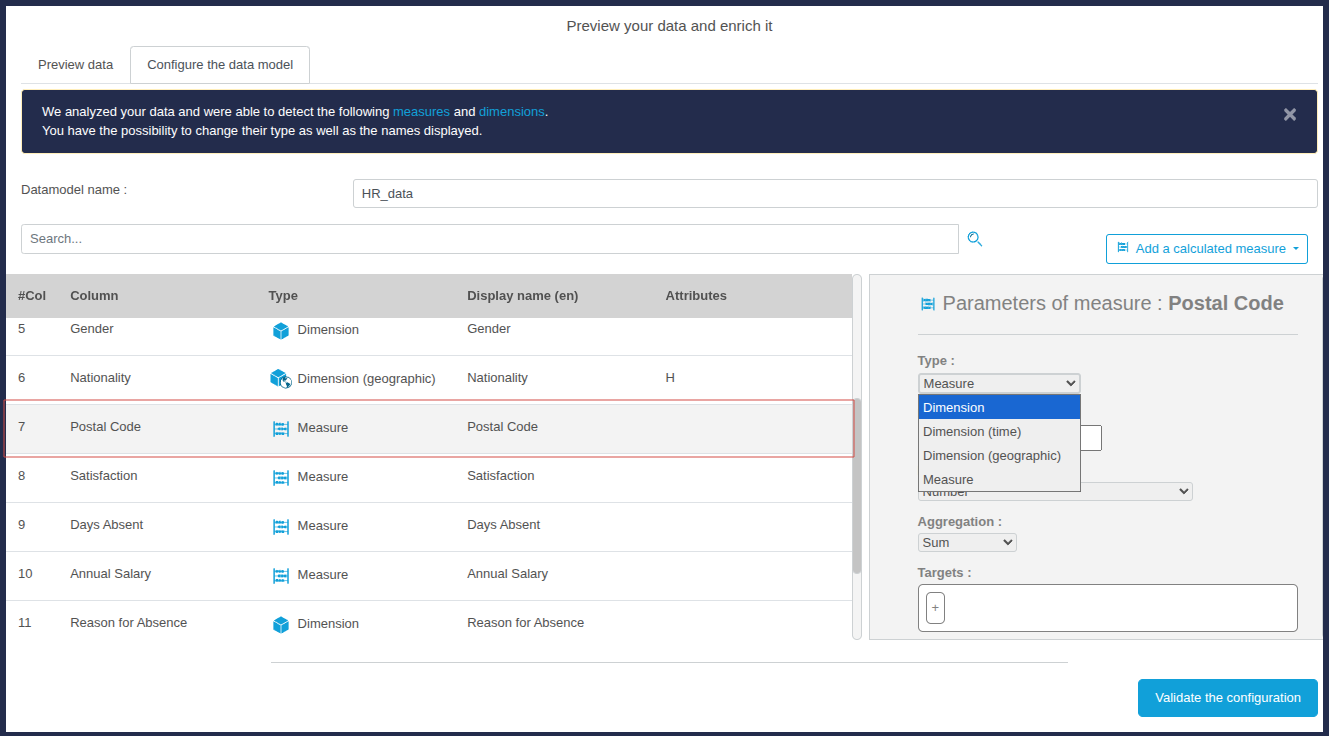Screen dimensions: 1329x736
Task: Click the Postal Code measure icon
Action: [x=281, y=428]
